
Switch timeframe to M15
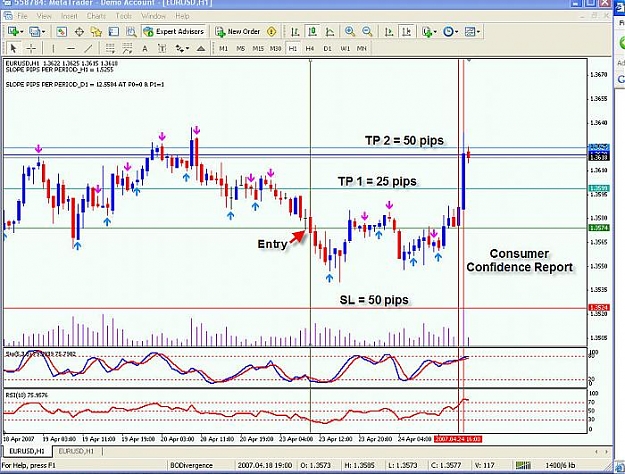(258, 49)
